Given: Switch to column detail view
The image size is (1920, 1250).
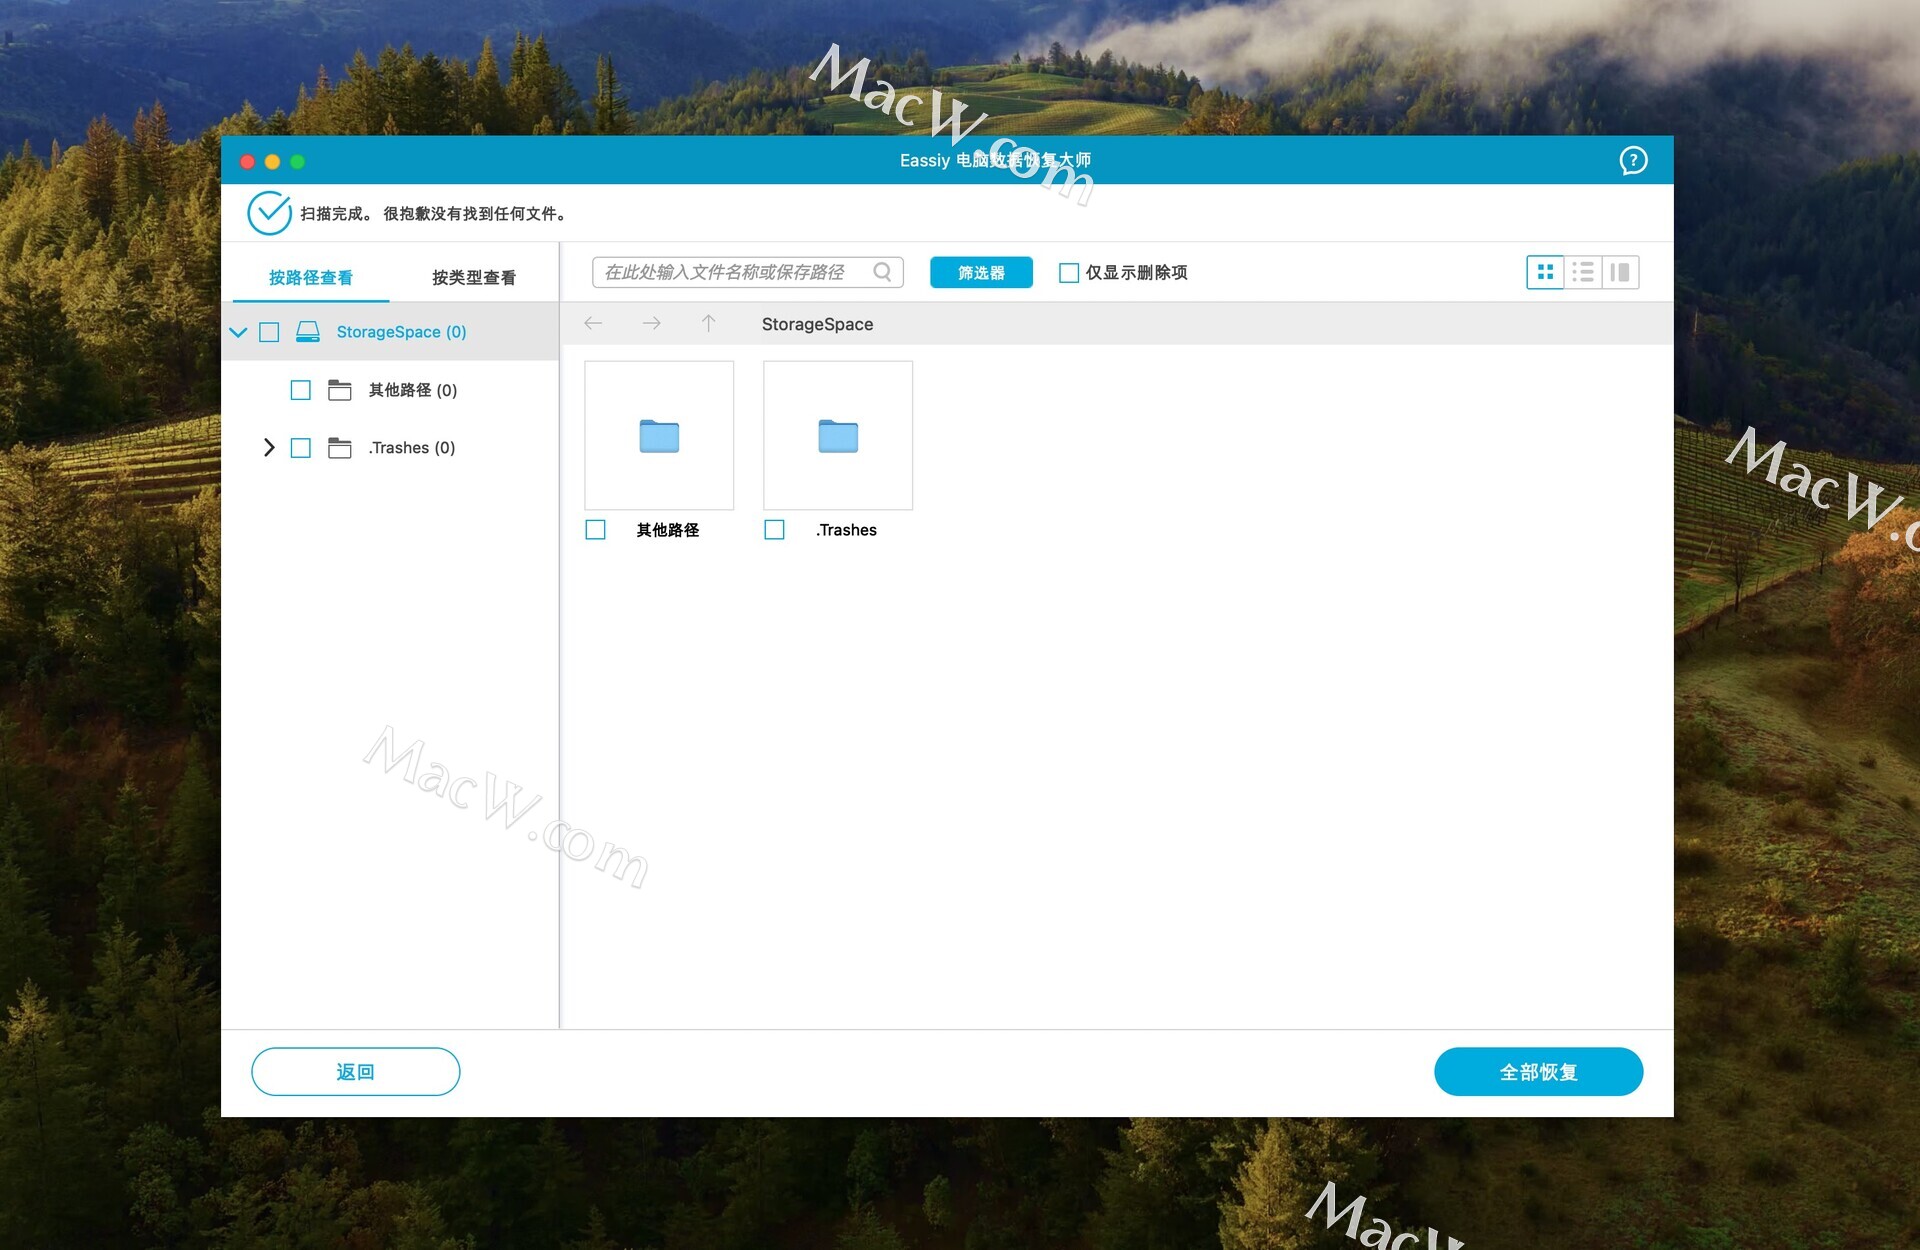Looking at the screenshot, I should coord(1620,272).
